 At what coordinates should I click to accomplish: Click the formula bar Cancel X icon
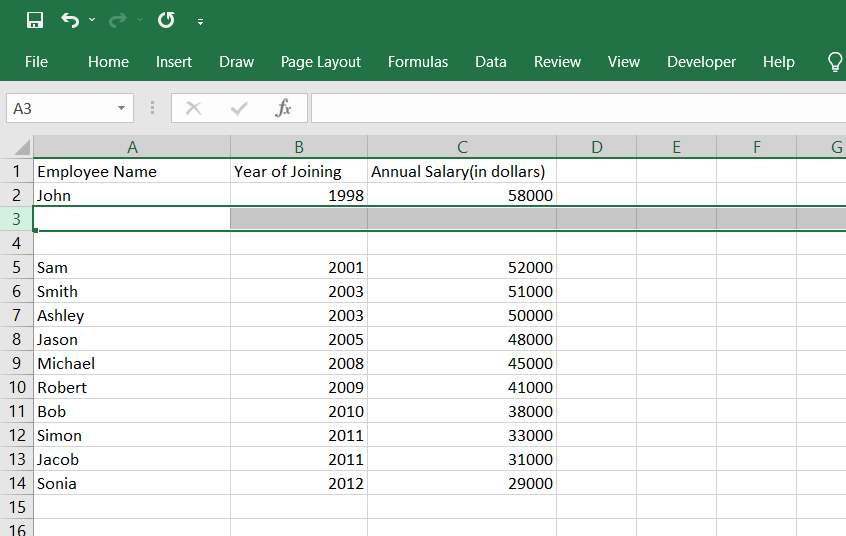click(194, 108)
